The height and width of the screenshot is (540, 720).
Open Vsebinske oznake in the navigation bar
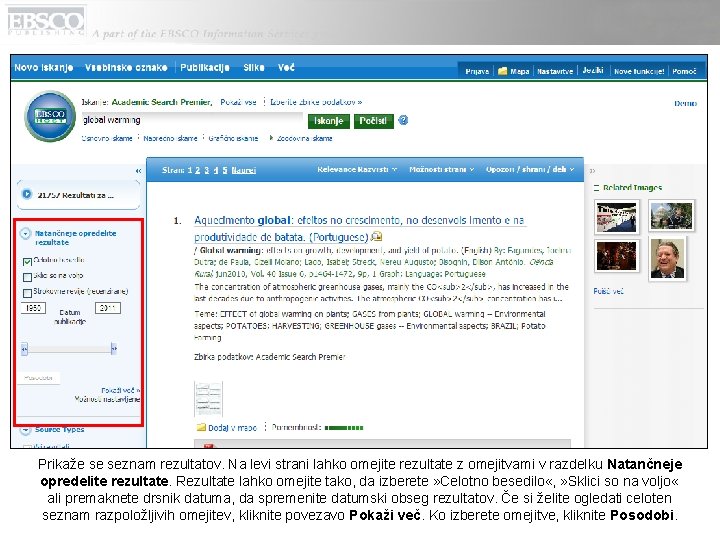pos(126,68)
